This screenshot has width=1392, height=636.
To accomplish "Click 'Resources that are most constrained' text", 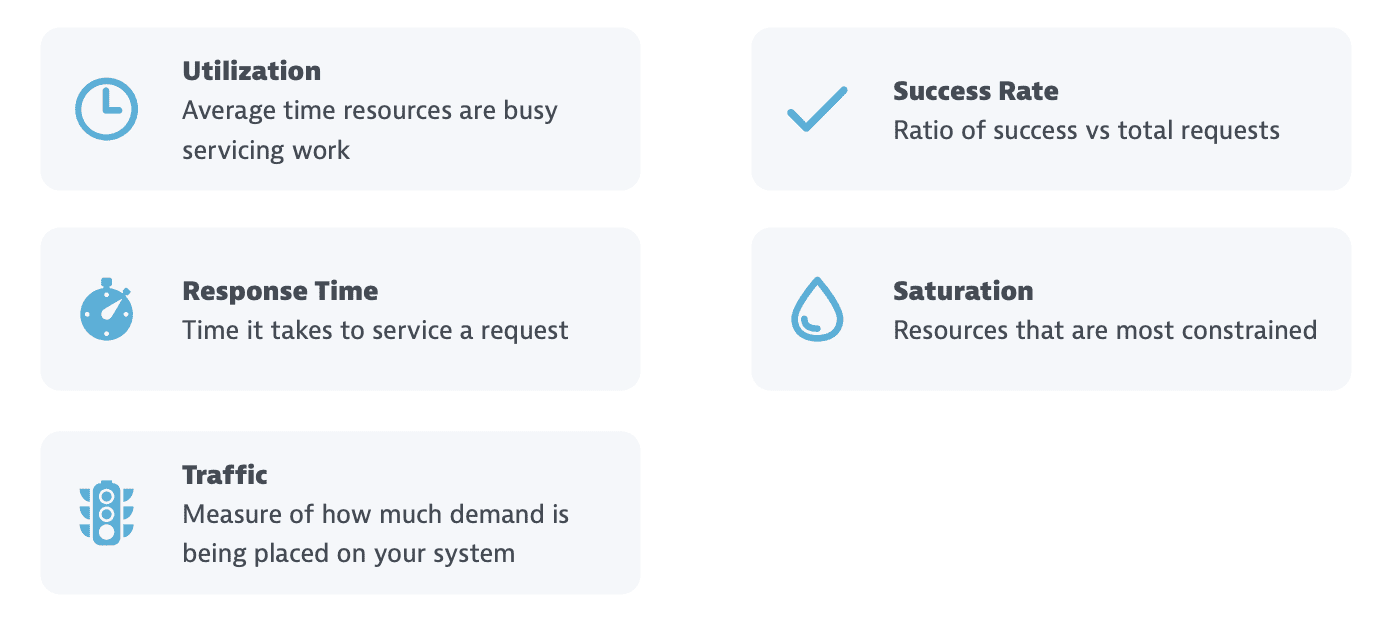I will (1105, 330).
